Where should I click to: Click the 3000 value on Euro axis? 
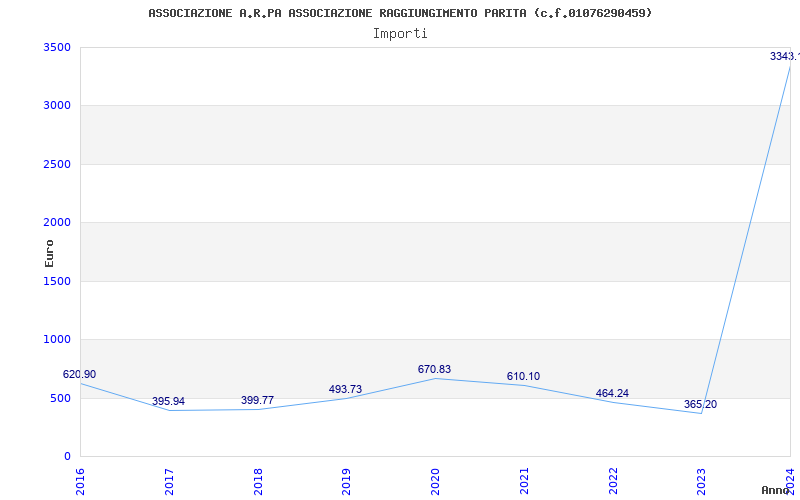[x=57, y=106]
